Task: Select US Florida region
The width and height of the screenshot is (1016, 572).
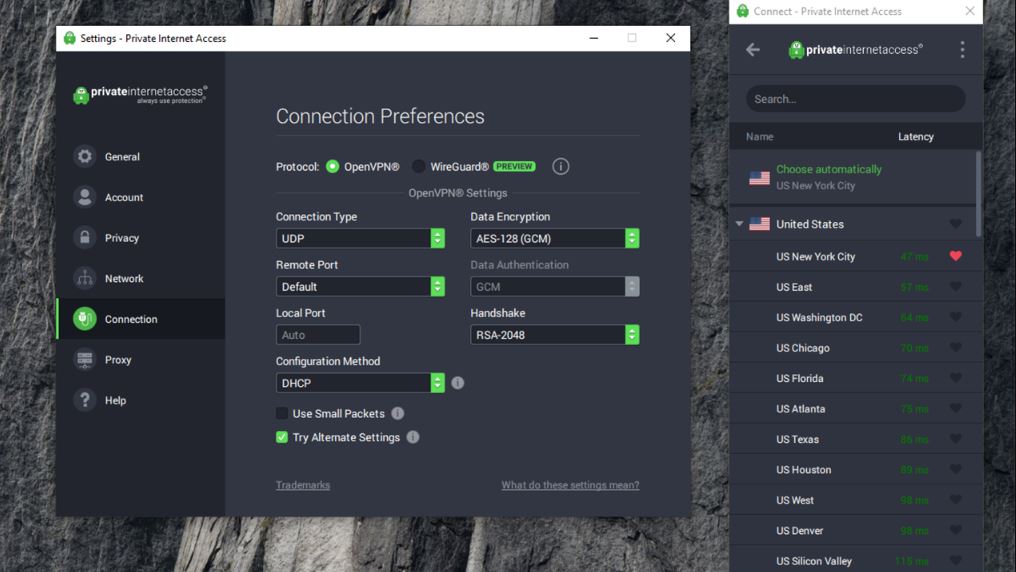Action: coord(853,378)
